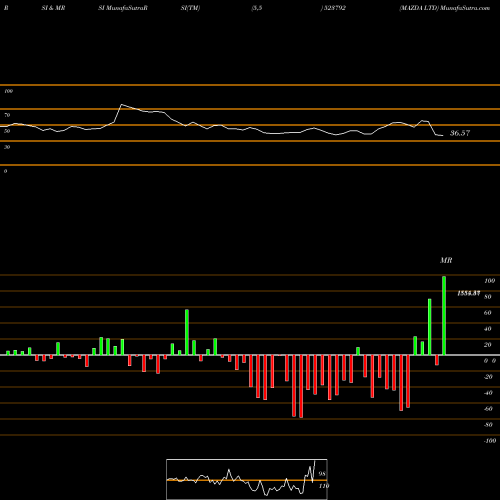The image size is (500, 500).
Task: Click the RSI axis label 100
Action: coord(8,91)
